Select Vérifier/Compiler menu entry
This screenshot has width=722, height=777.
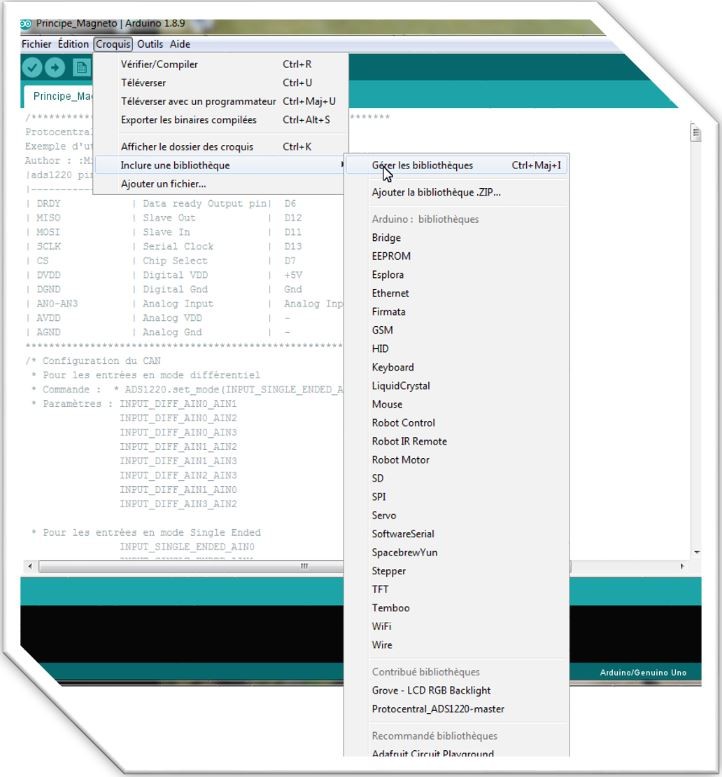[x=159, y=64]
